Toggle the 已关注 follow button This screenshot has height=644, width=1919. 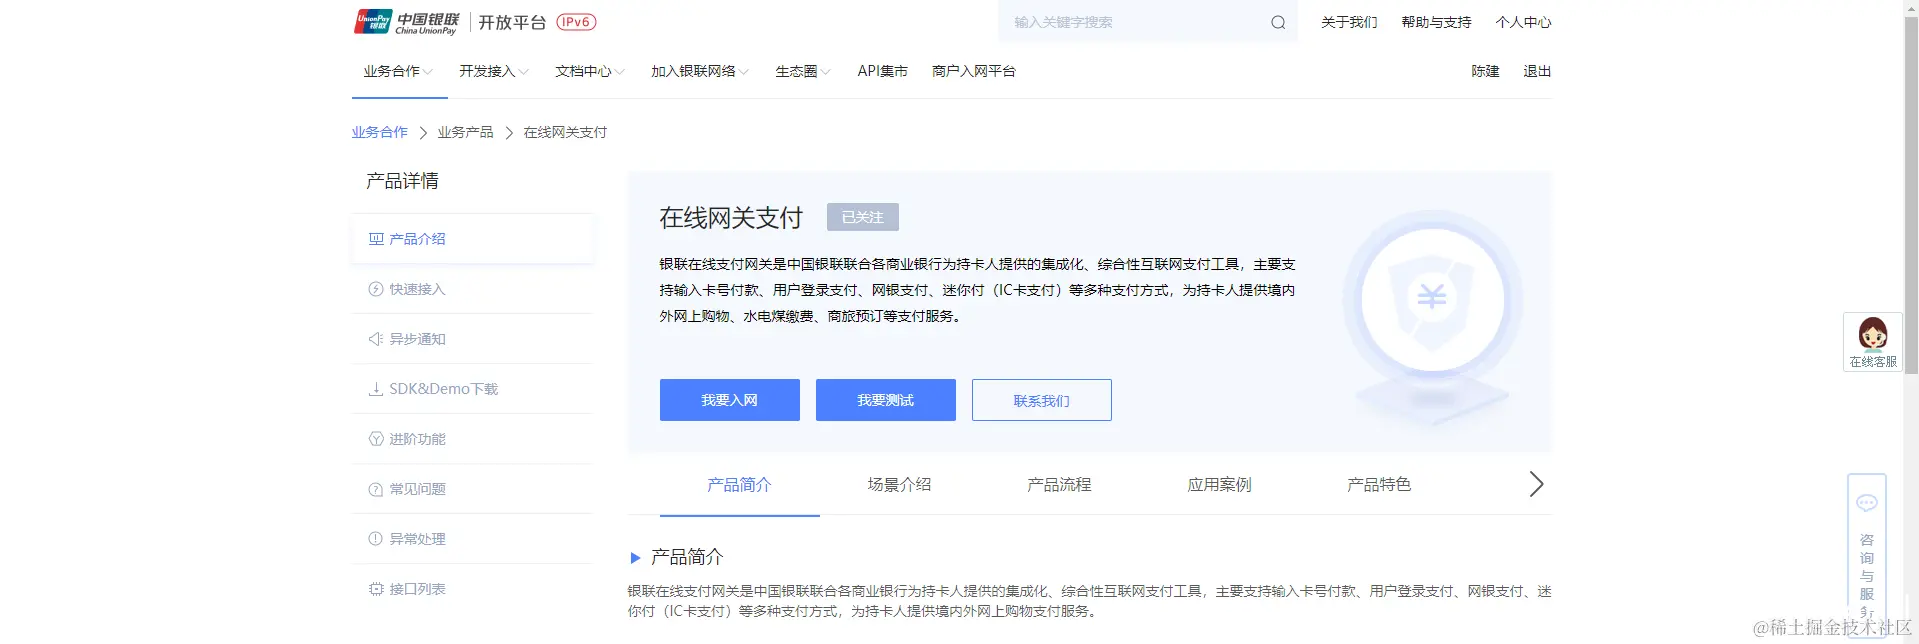coord(863,217)
